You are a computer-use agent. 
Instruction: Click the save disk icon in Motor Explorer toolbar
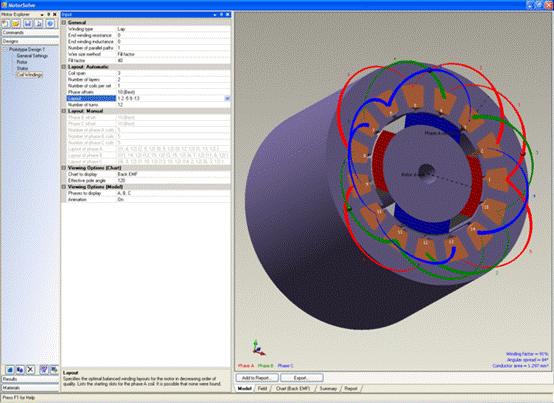(28, 23)
